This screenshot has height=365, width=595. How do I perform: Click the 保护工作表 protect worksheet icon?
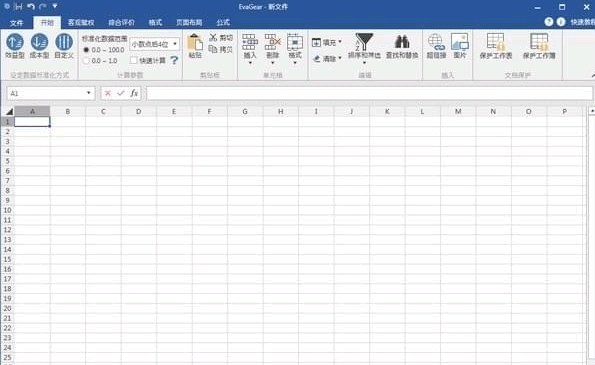pyautogui.click(x=496, y=42)
